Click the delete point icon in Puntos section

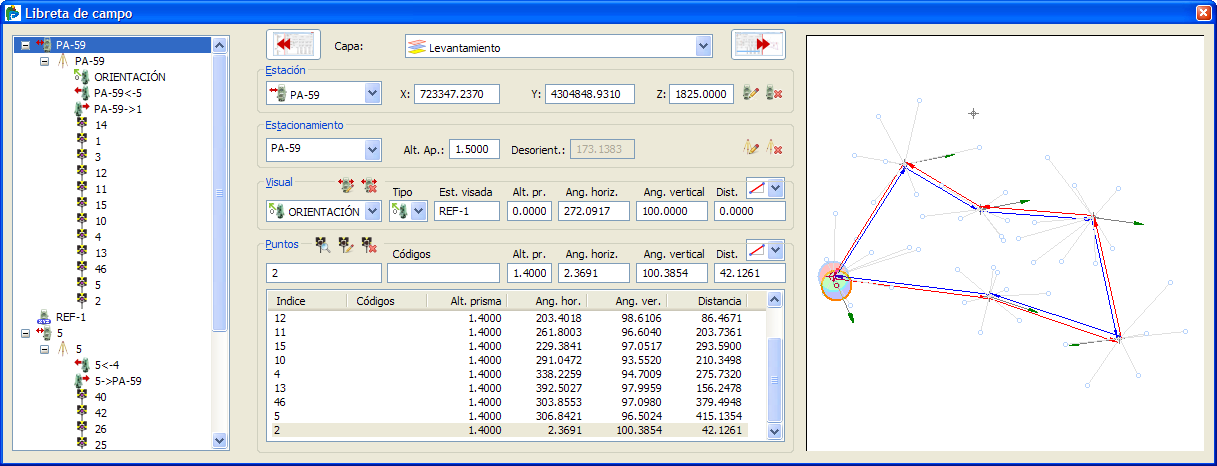point(369,244)
